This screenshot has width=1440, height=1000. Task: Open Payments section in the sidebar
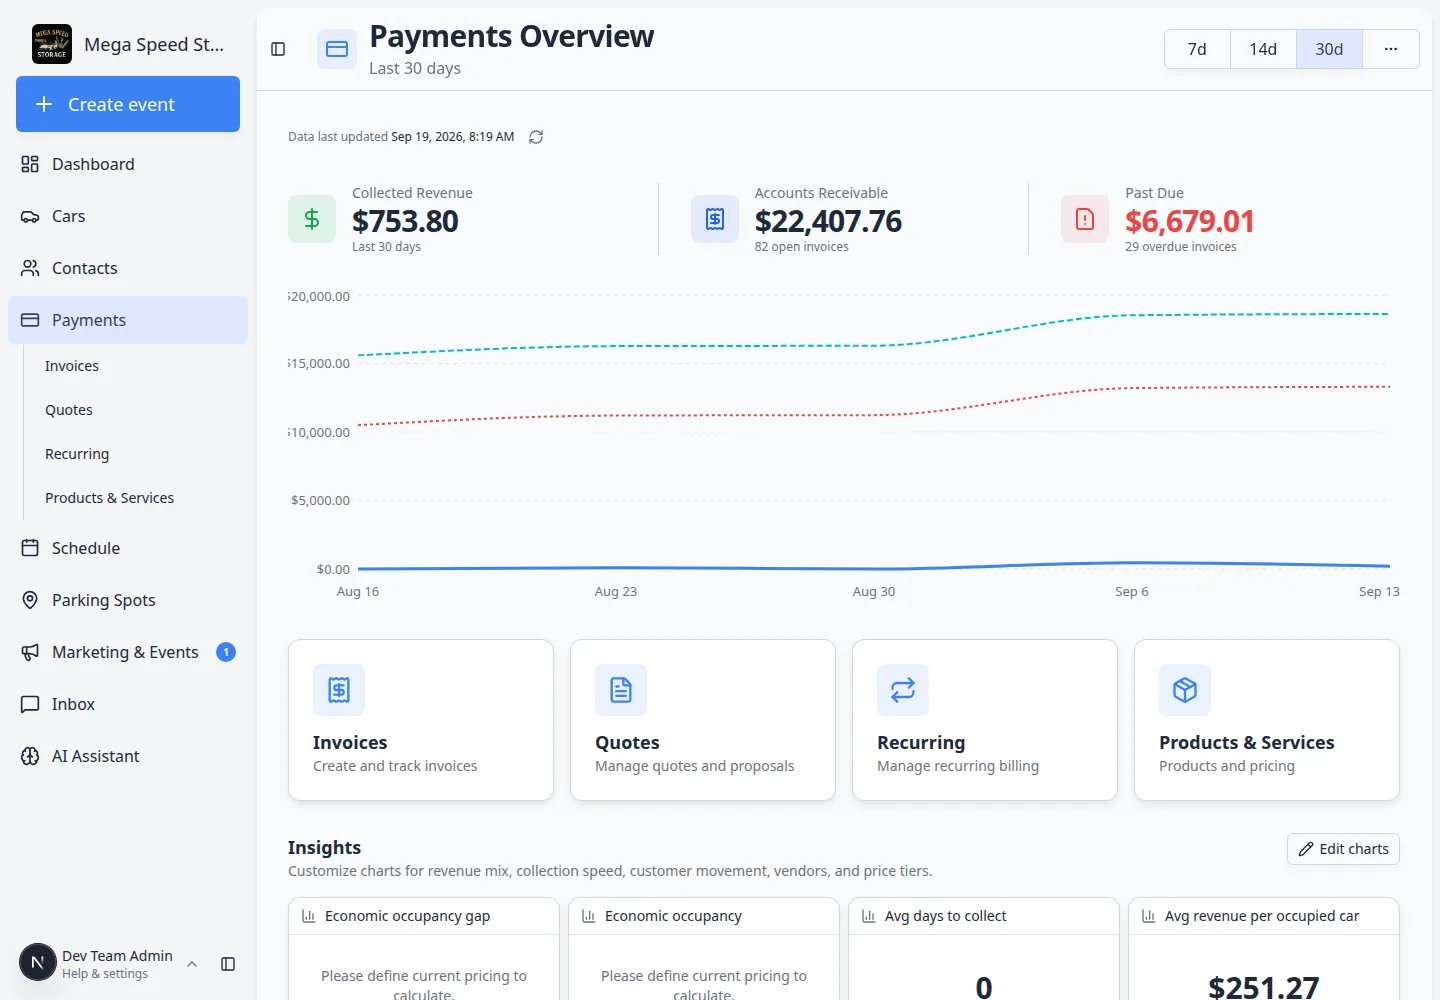pyautogui.click(x=128, y=320)
